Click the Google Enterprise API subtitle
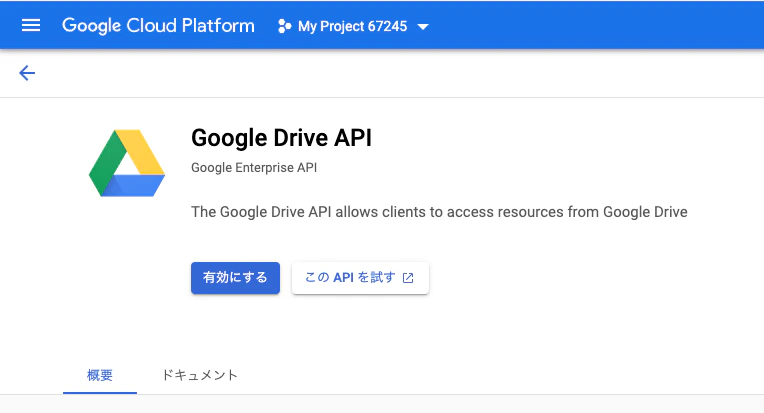Viewport: 764px width, 413px height. 254,168
